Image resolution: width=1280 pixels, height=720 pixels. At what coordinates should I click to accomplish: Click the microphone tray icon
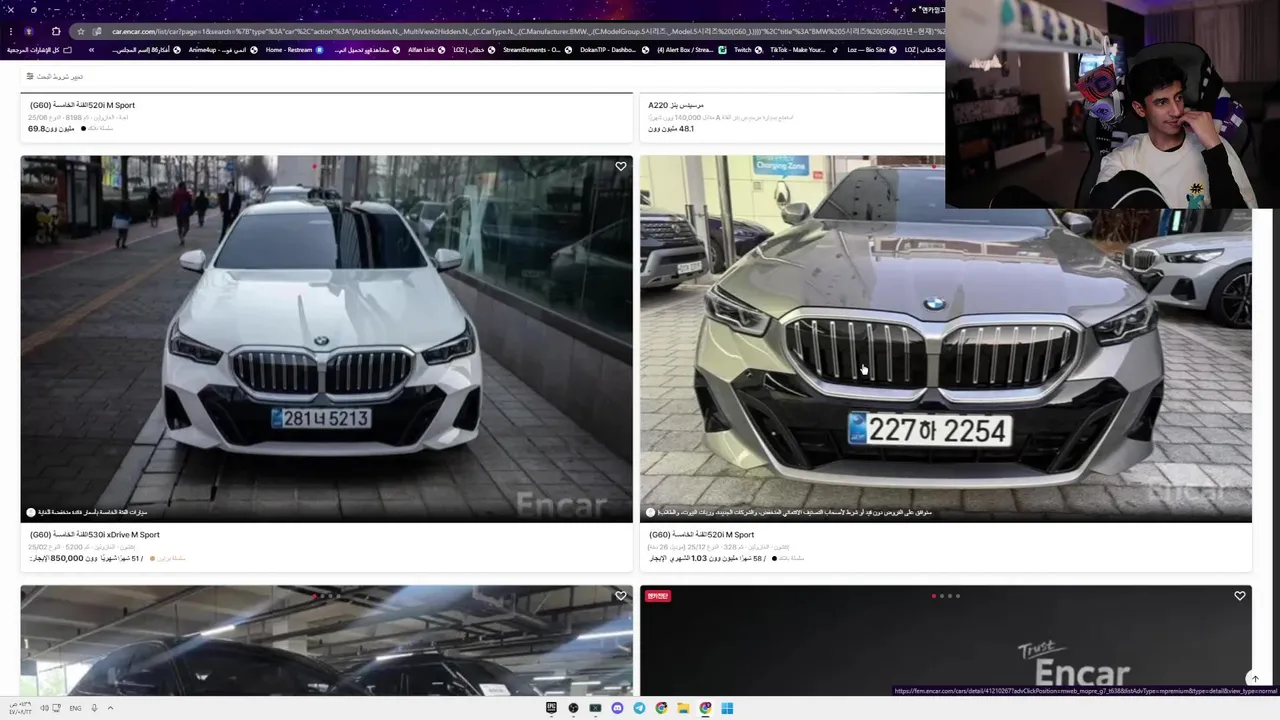(94, 708)
